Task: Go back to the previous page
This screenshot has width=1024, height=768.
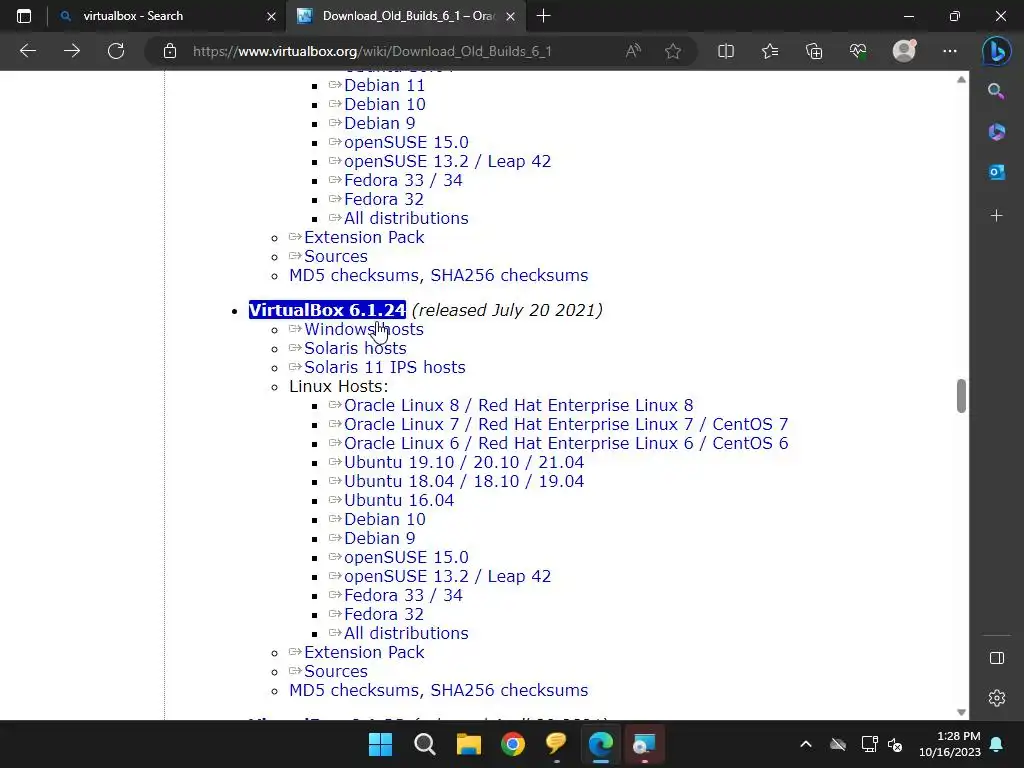Action: pos(28,51)
